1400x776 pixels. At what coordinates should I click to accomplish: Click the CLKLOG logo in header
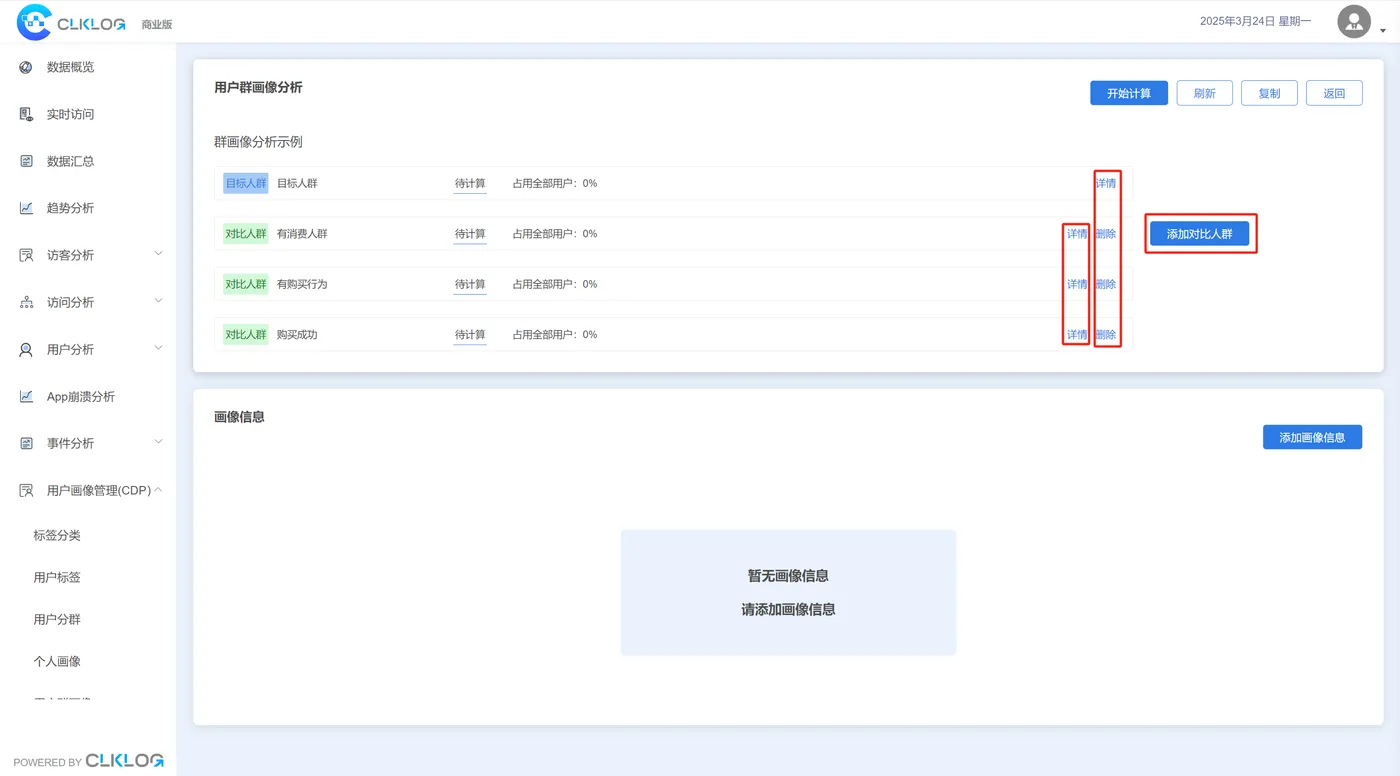pyautogui.click(x=71, y=22)
